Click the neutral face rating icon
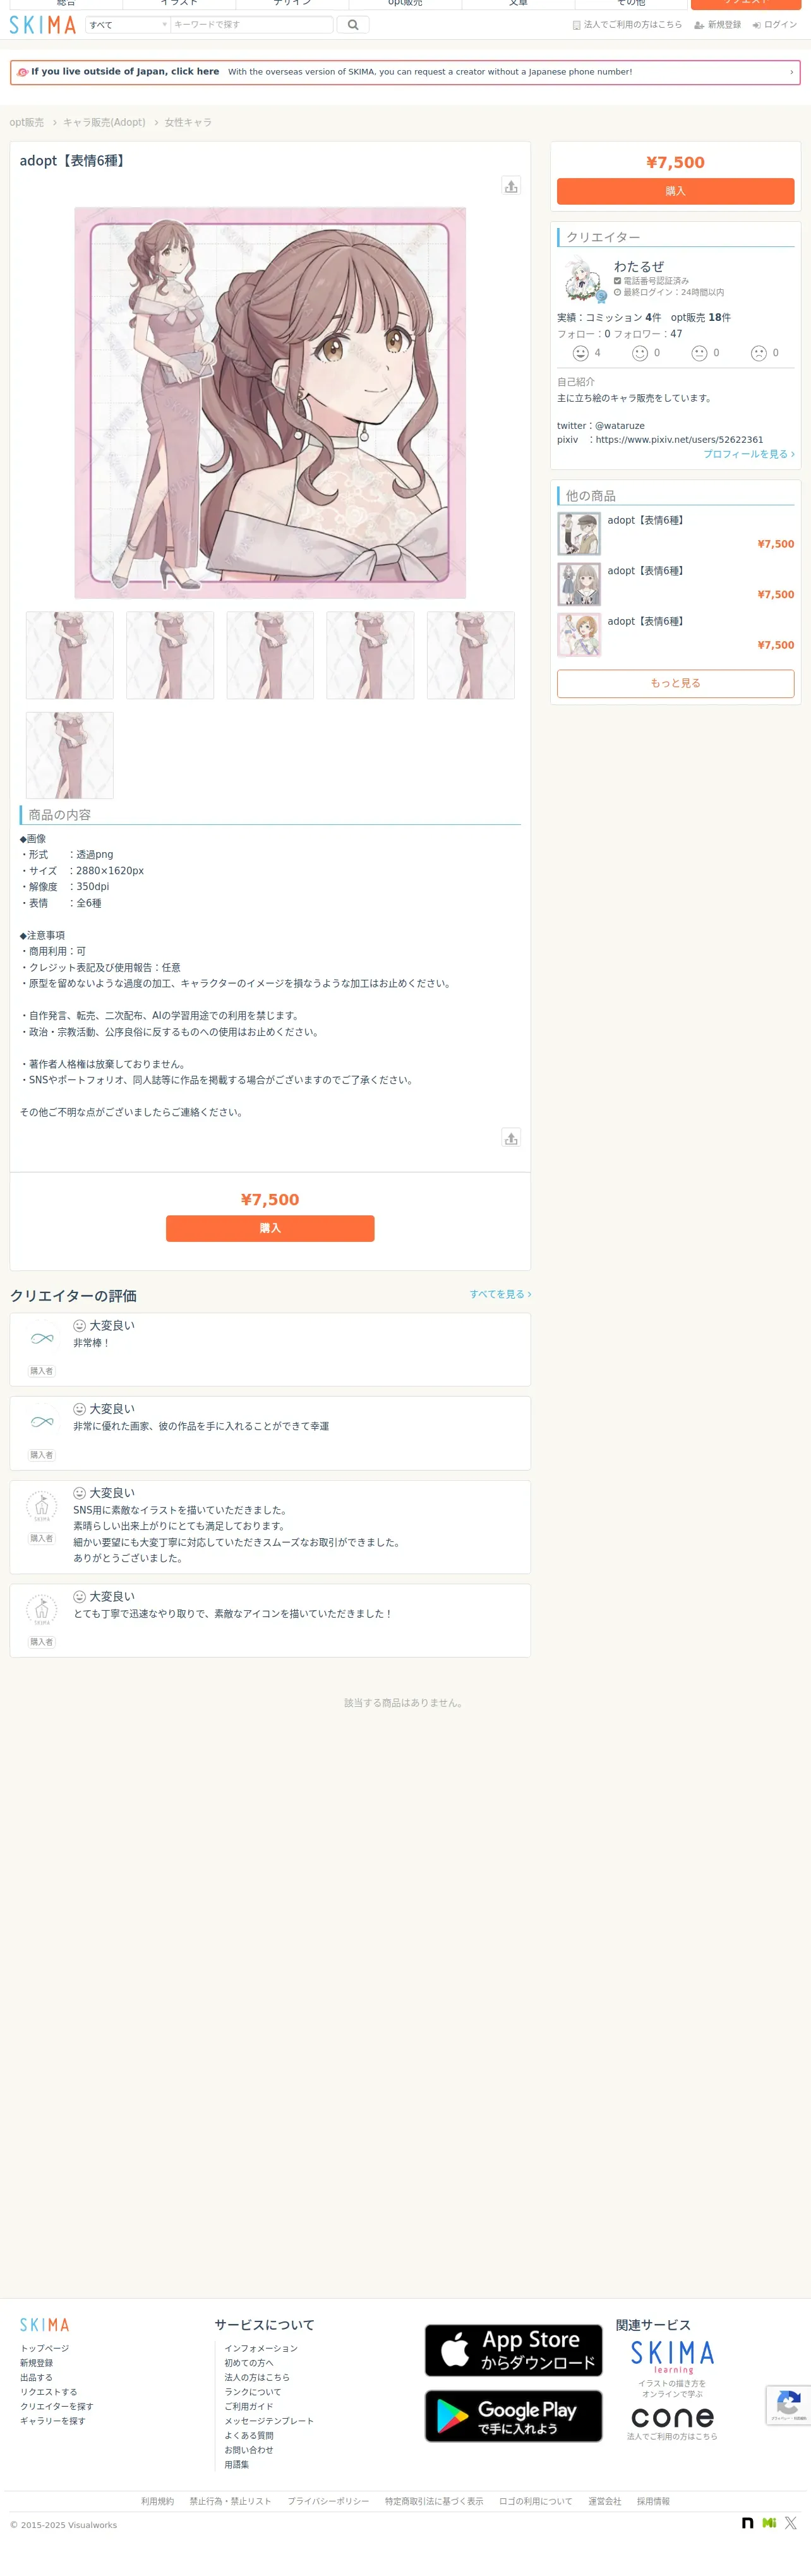 click(699, 353)
